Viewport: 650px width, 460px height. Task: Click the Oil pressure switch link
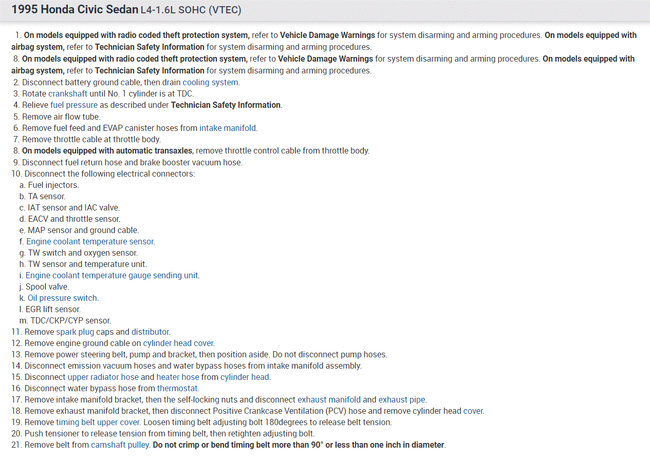(x=62, y=297)
